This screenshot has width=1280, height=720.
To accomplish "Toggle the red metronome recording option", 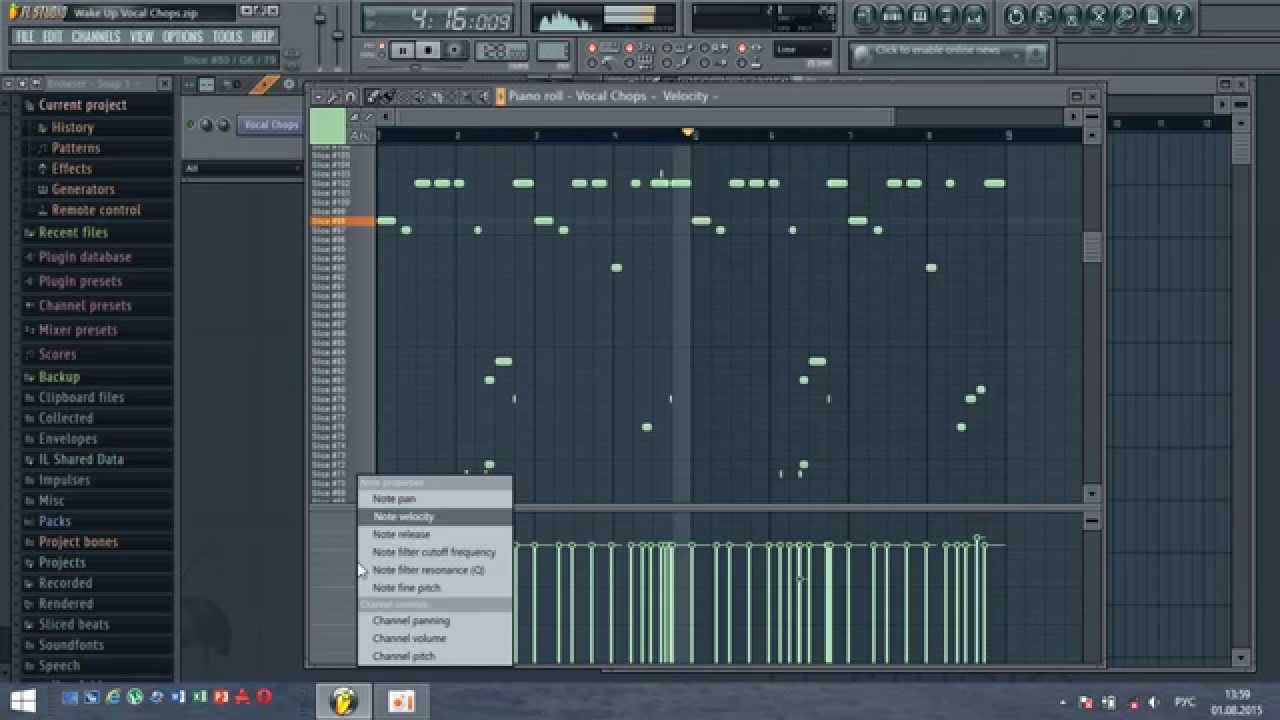I will (592, 48).
